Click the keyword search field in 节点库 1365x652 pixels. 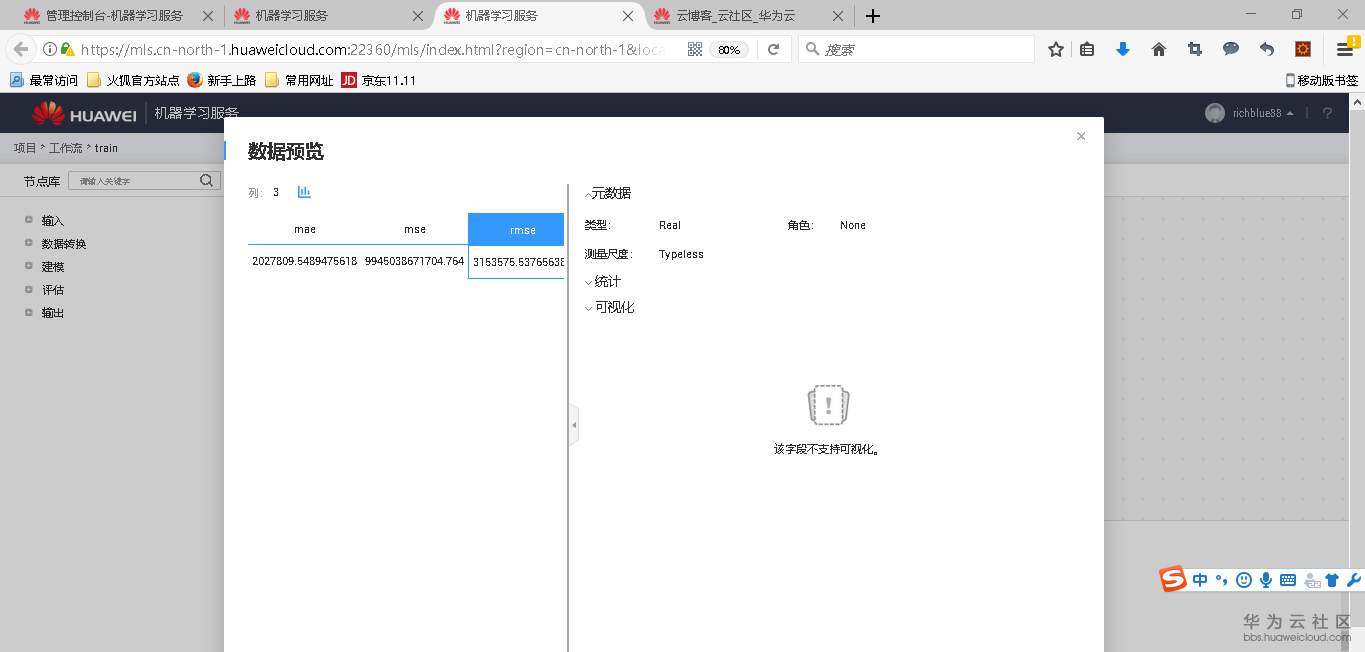click(x=140, y=180)
